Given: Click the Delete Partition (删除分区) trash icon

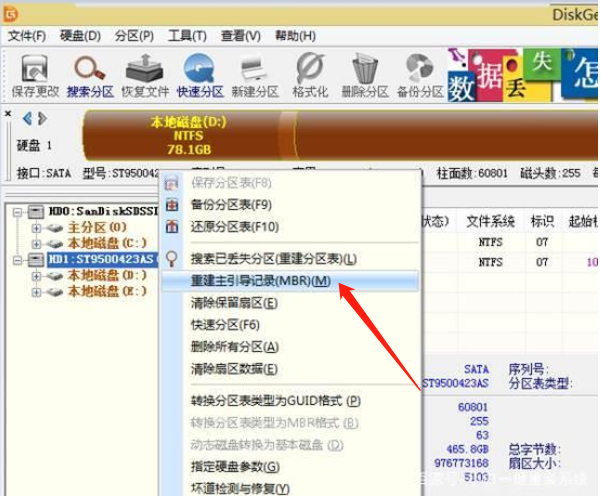Looking at the screenshot, I should click(365, 69).
